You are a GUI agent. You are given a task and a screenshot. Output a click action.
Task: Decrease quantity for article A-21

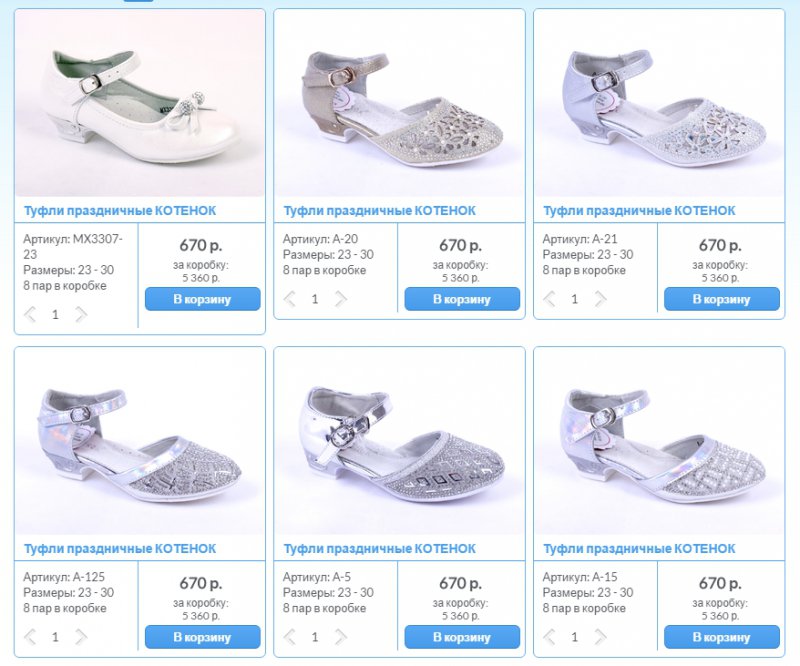[x=549, y=299]
